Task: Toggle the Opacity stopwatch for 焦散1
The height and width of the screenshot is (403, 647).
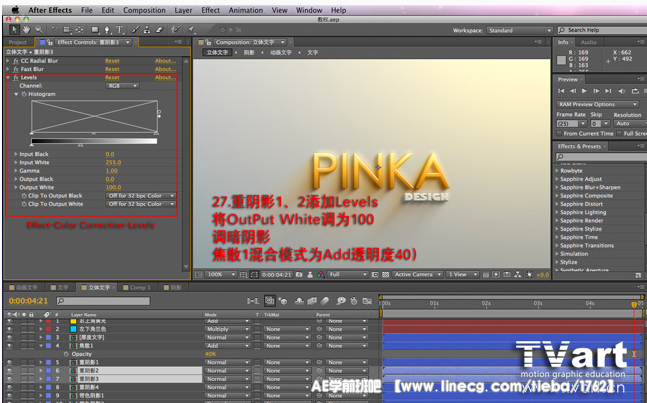Action: click(66, 354)
